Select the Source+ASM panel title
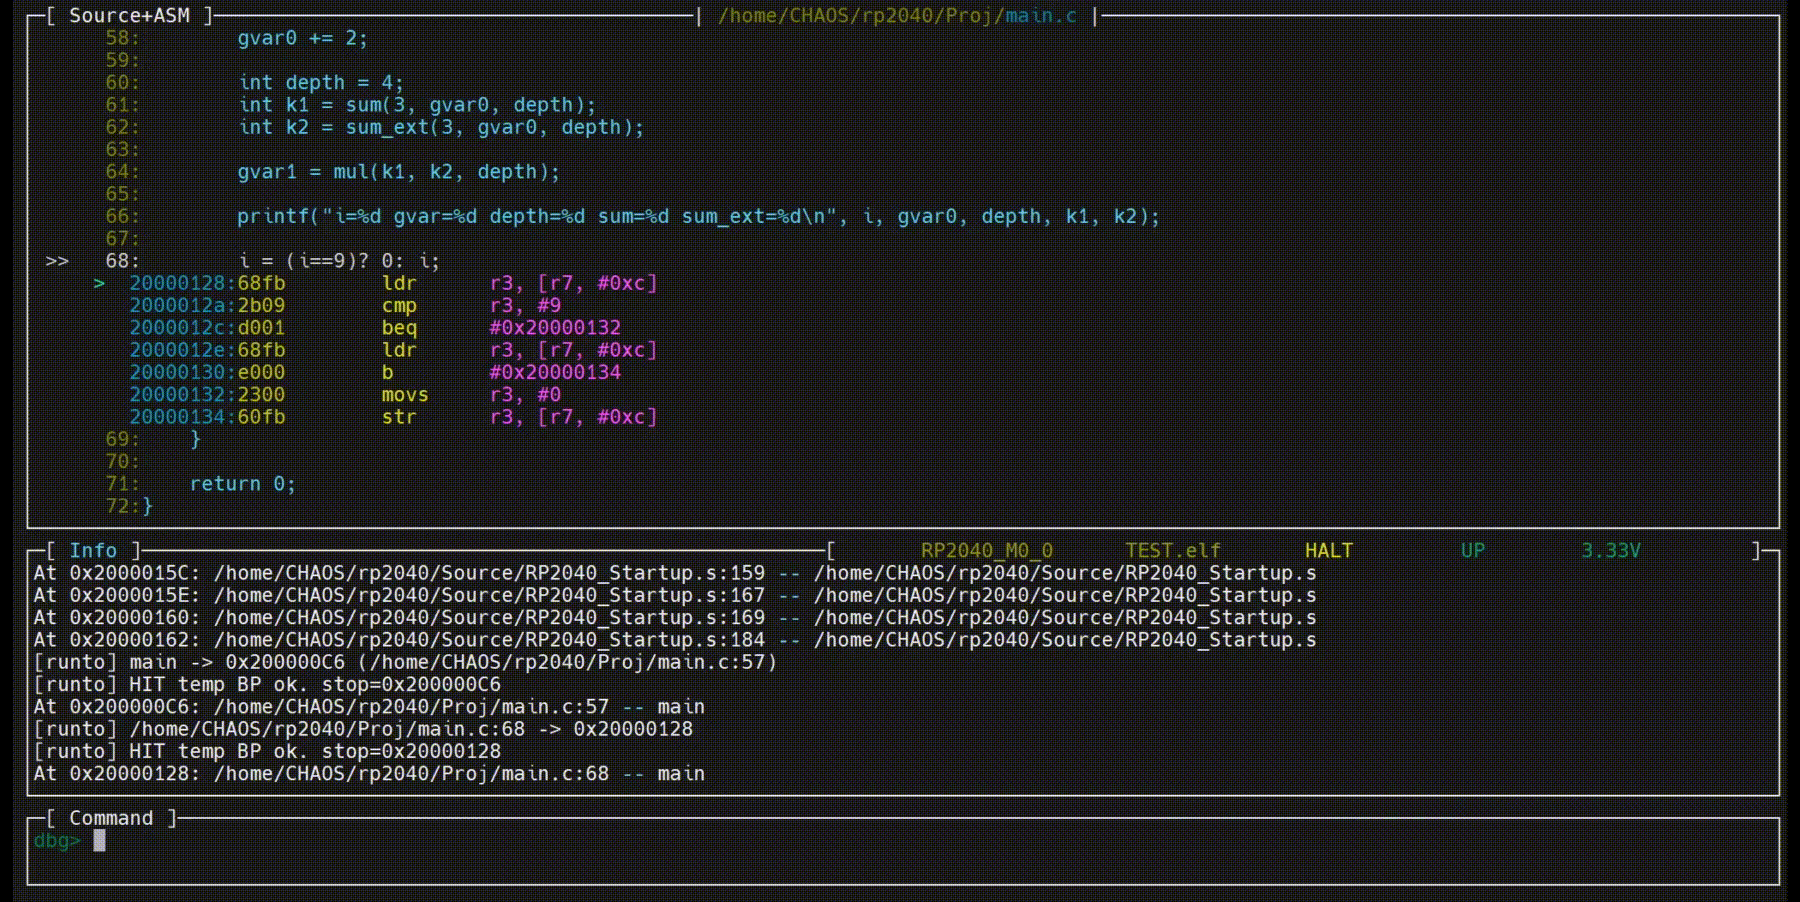Viewport: 1800px width, 902px height. click(x=129, y=16)
